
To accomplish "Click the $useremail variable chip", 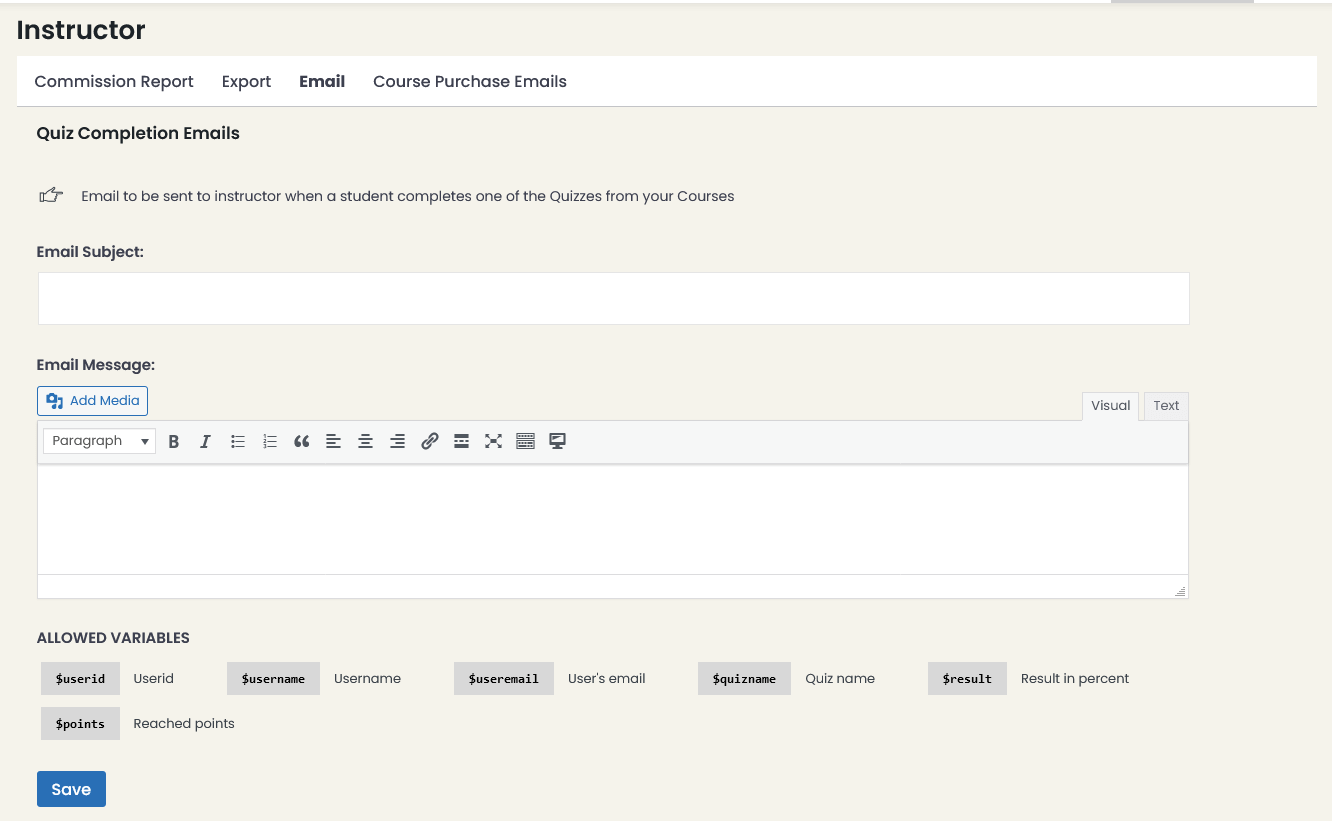I will pos(504,678).
